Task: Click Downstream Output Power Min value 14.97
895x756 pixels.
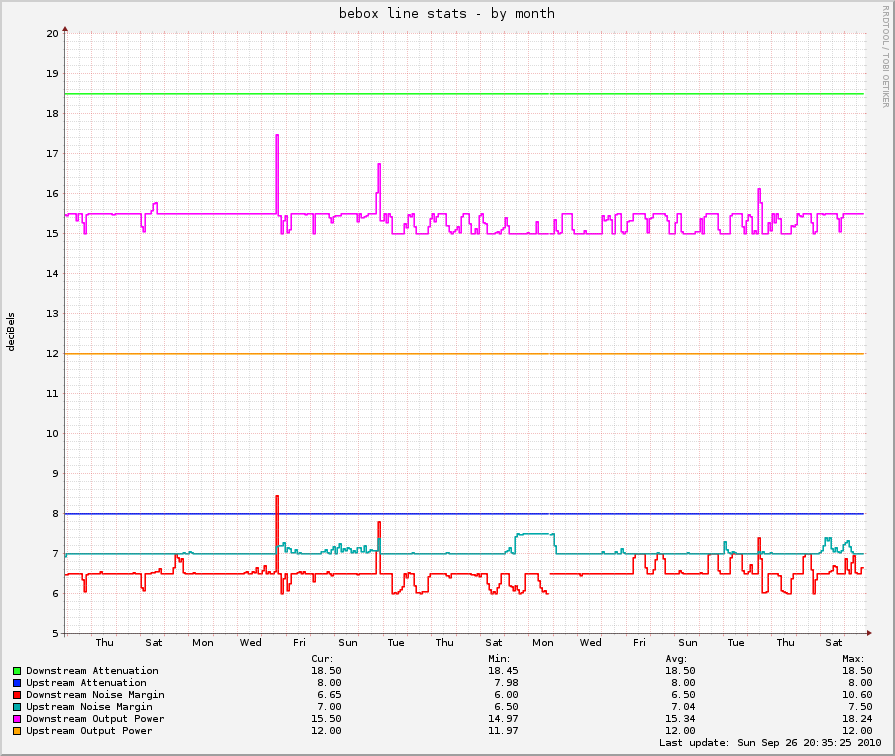Action: point(503,719)
